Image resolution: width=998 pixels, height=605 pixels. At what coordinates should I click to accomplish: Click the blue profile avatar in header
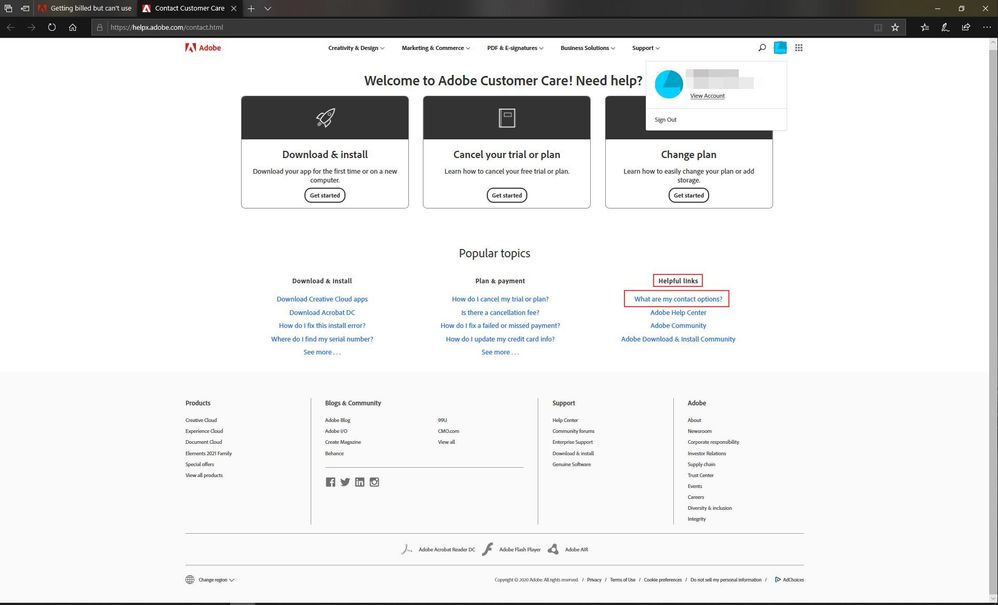point(780,48)
